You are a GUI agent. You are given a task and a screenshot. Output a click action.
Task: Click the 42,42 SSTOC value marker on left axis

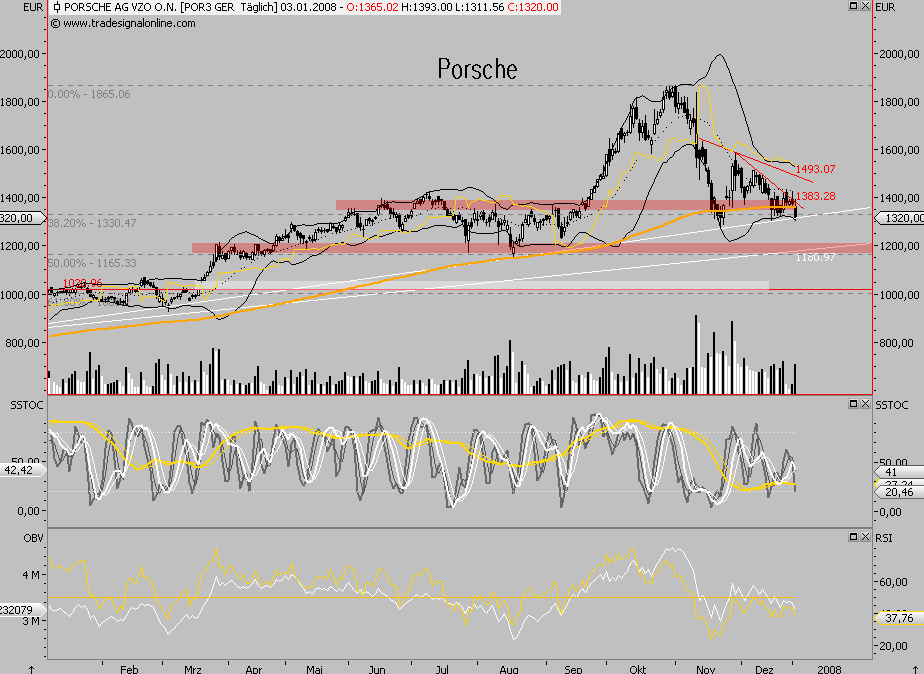22,470
